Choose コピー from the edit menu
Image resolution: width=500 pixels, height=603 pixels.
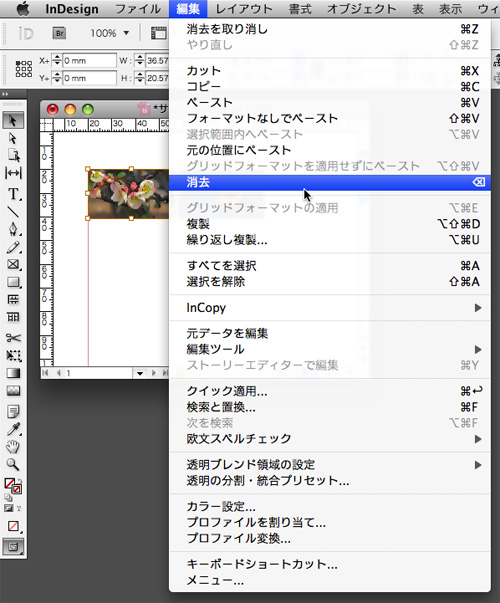[330, 87]
